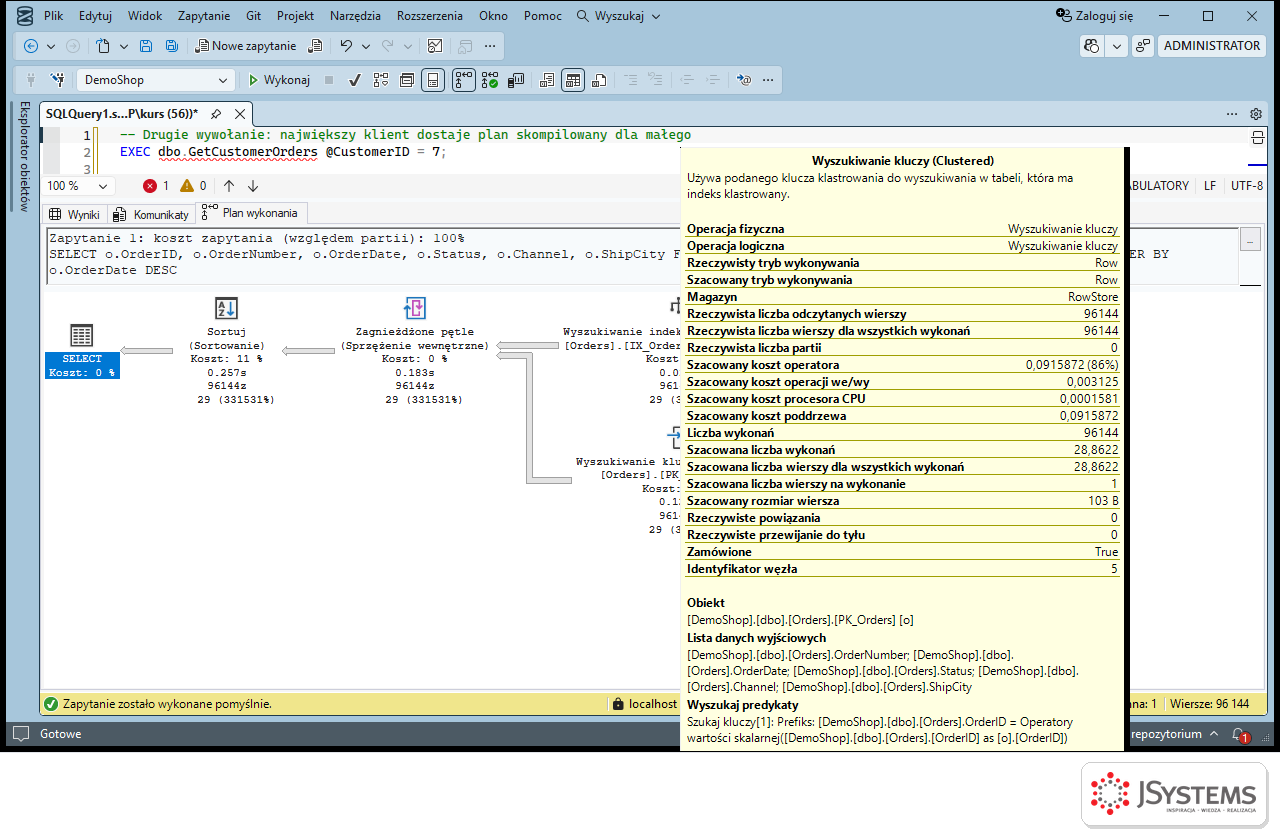The image size is (1280, 835).
Task: Open the Copilot dropdown arrow
Action: pyautogui.click(x=1116, y=46)
